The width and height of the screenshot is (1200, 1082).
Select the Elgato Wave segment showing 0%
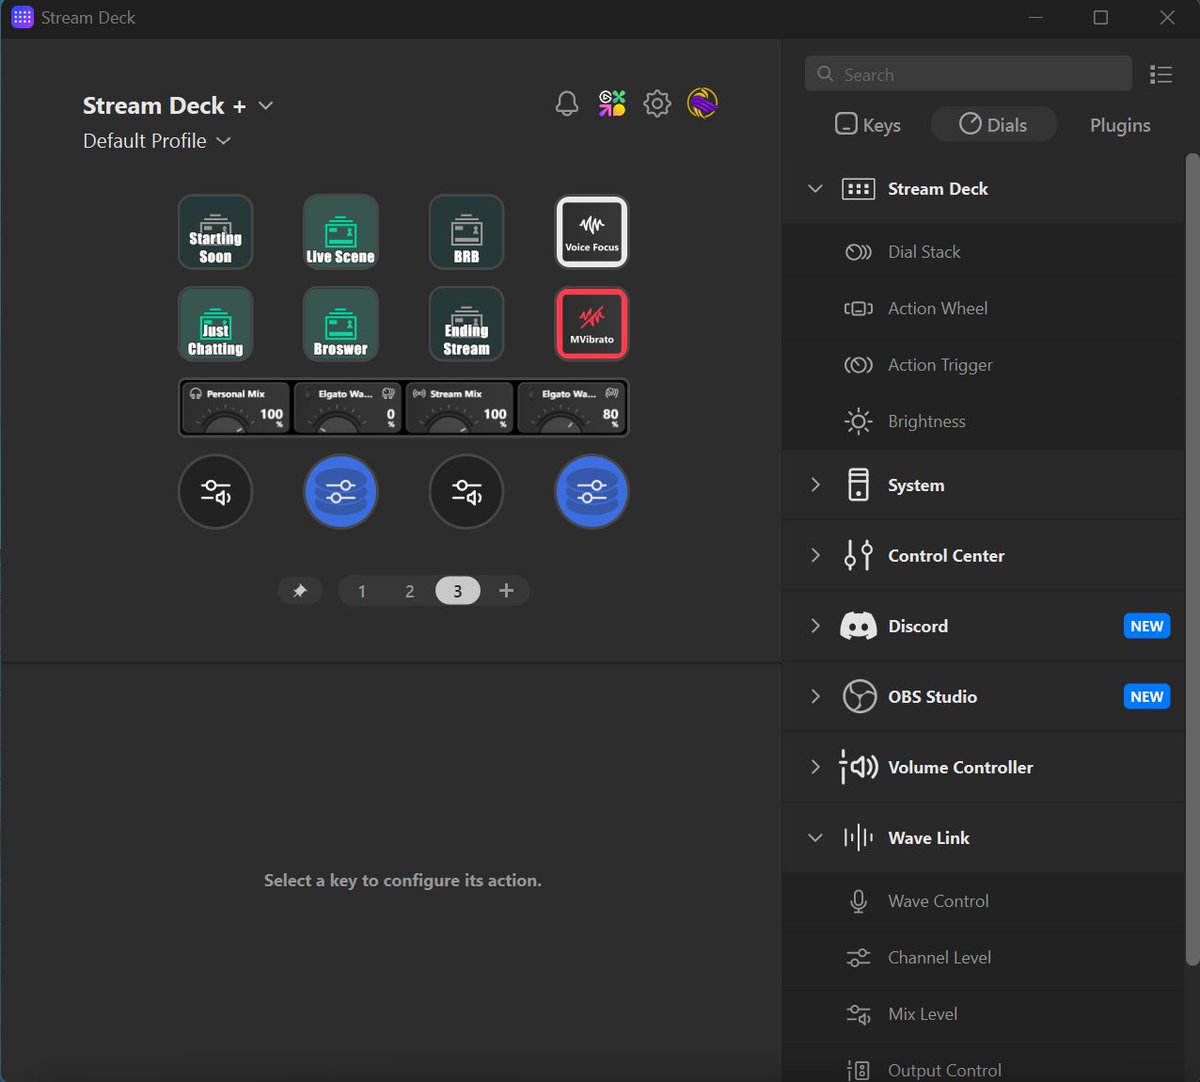coord(347,407)
